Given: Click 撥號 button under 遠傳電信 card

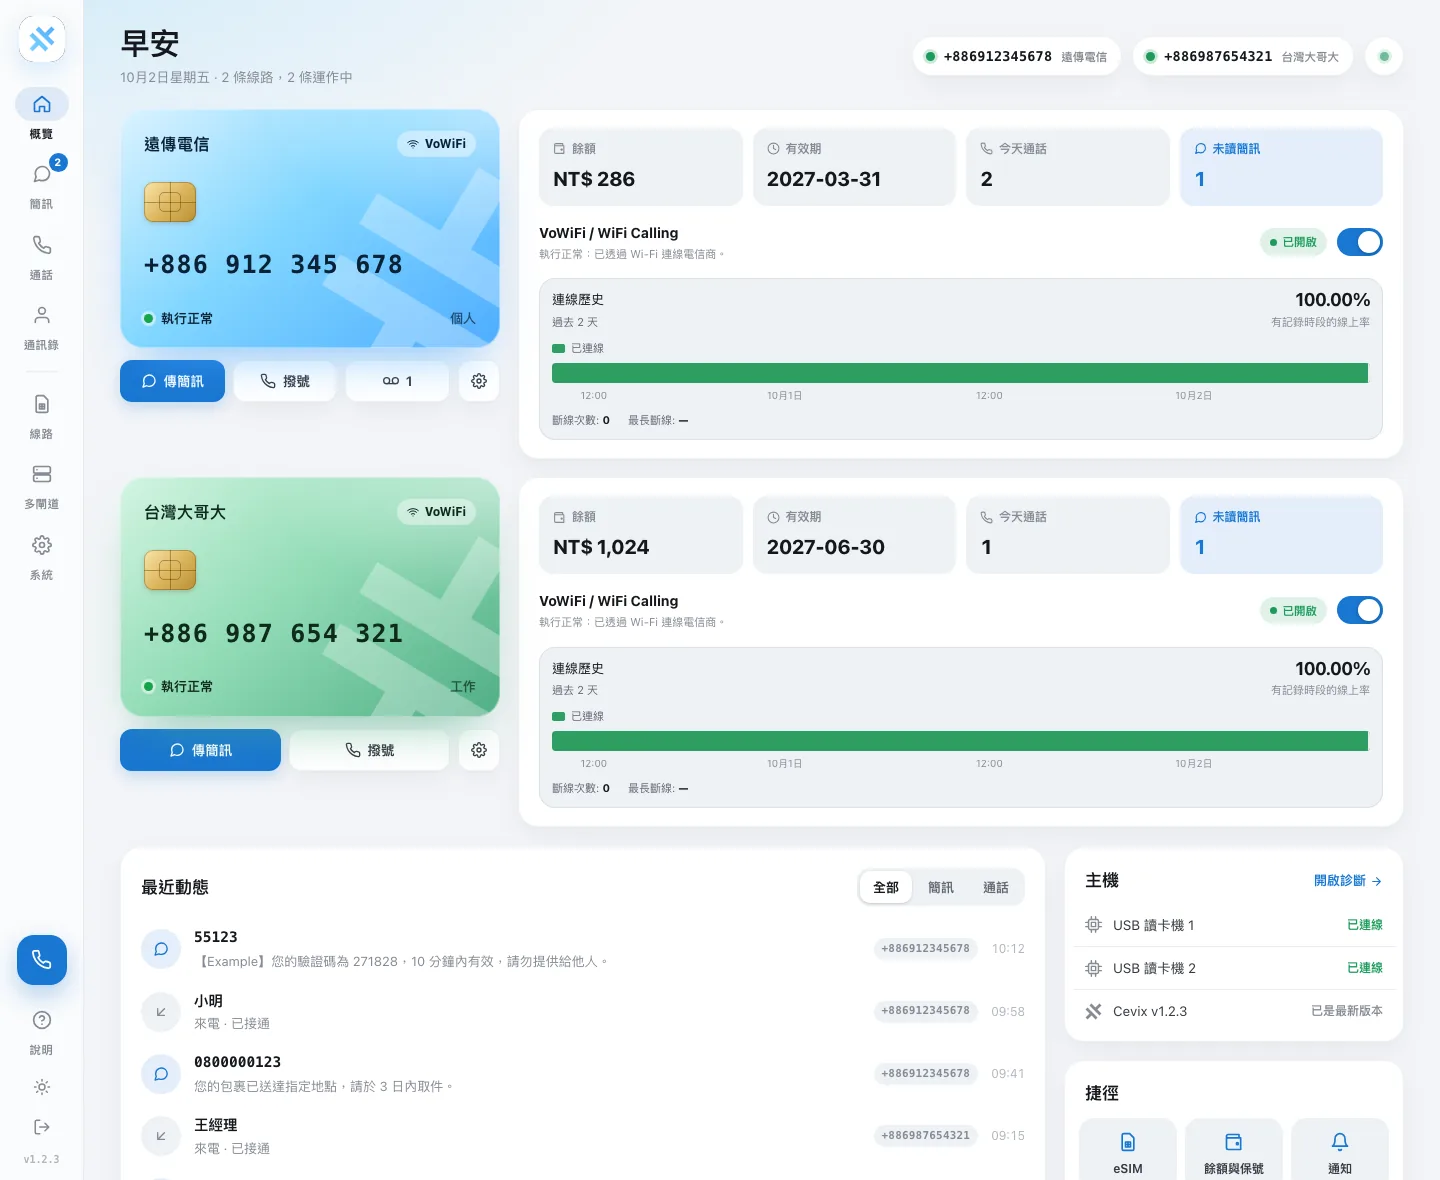Looking at the screenshot, I should pos(285,381).
